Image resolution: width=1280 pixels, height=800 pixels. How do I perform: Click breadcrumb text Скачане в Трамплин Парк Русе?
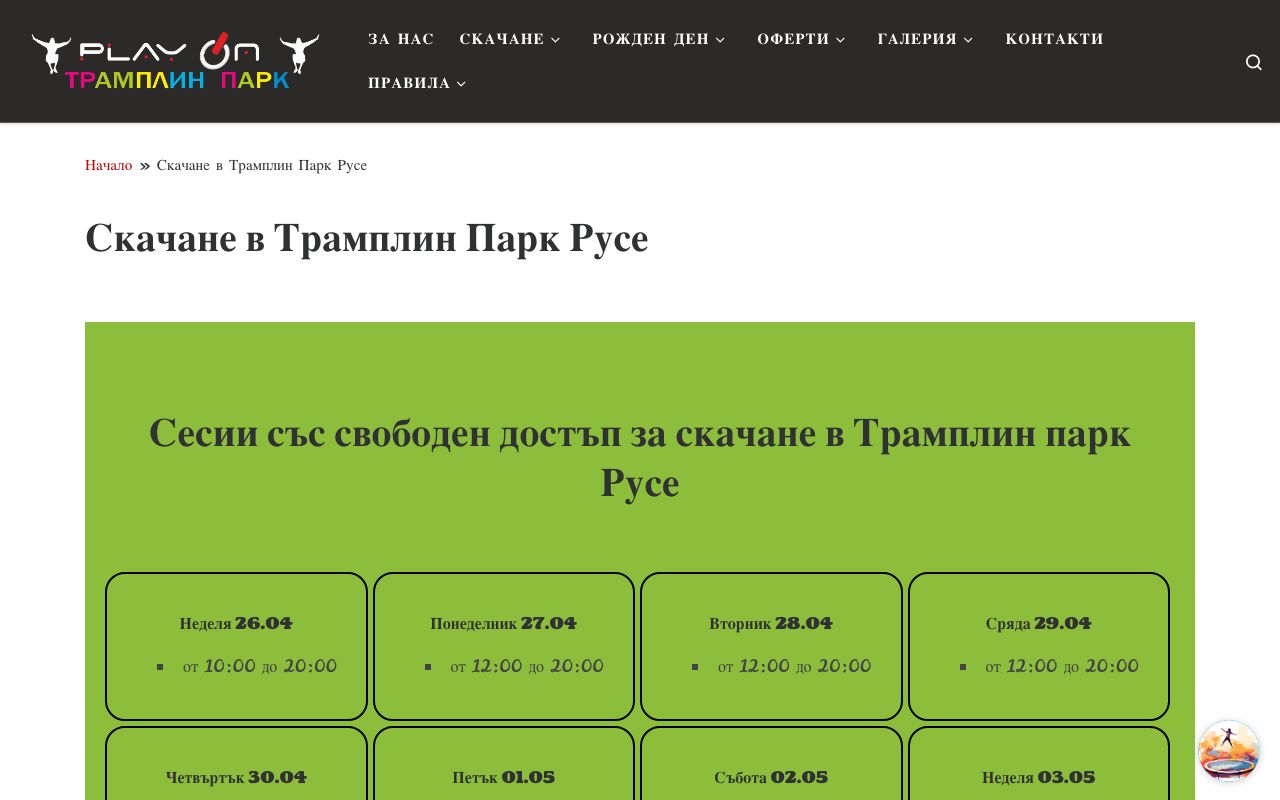click(x=262, y=165)
